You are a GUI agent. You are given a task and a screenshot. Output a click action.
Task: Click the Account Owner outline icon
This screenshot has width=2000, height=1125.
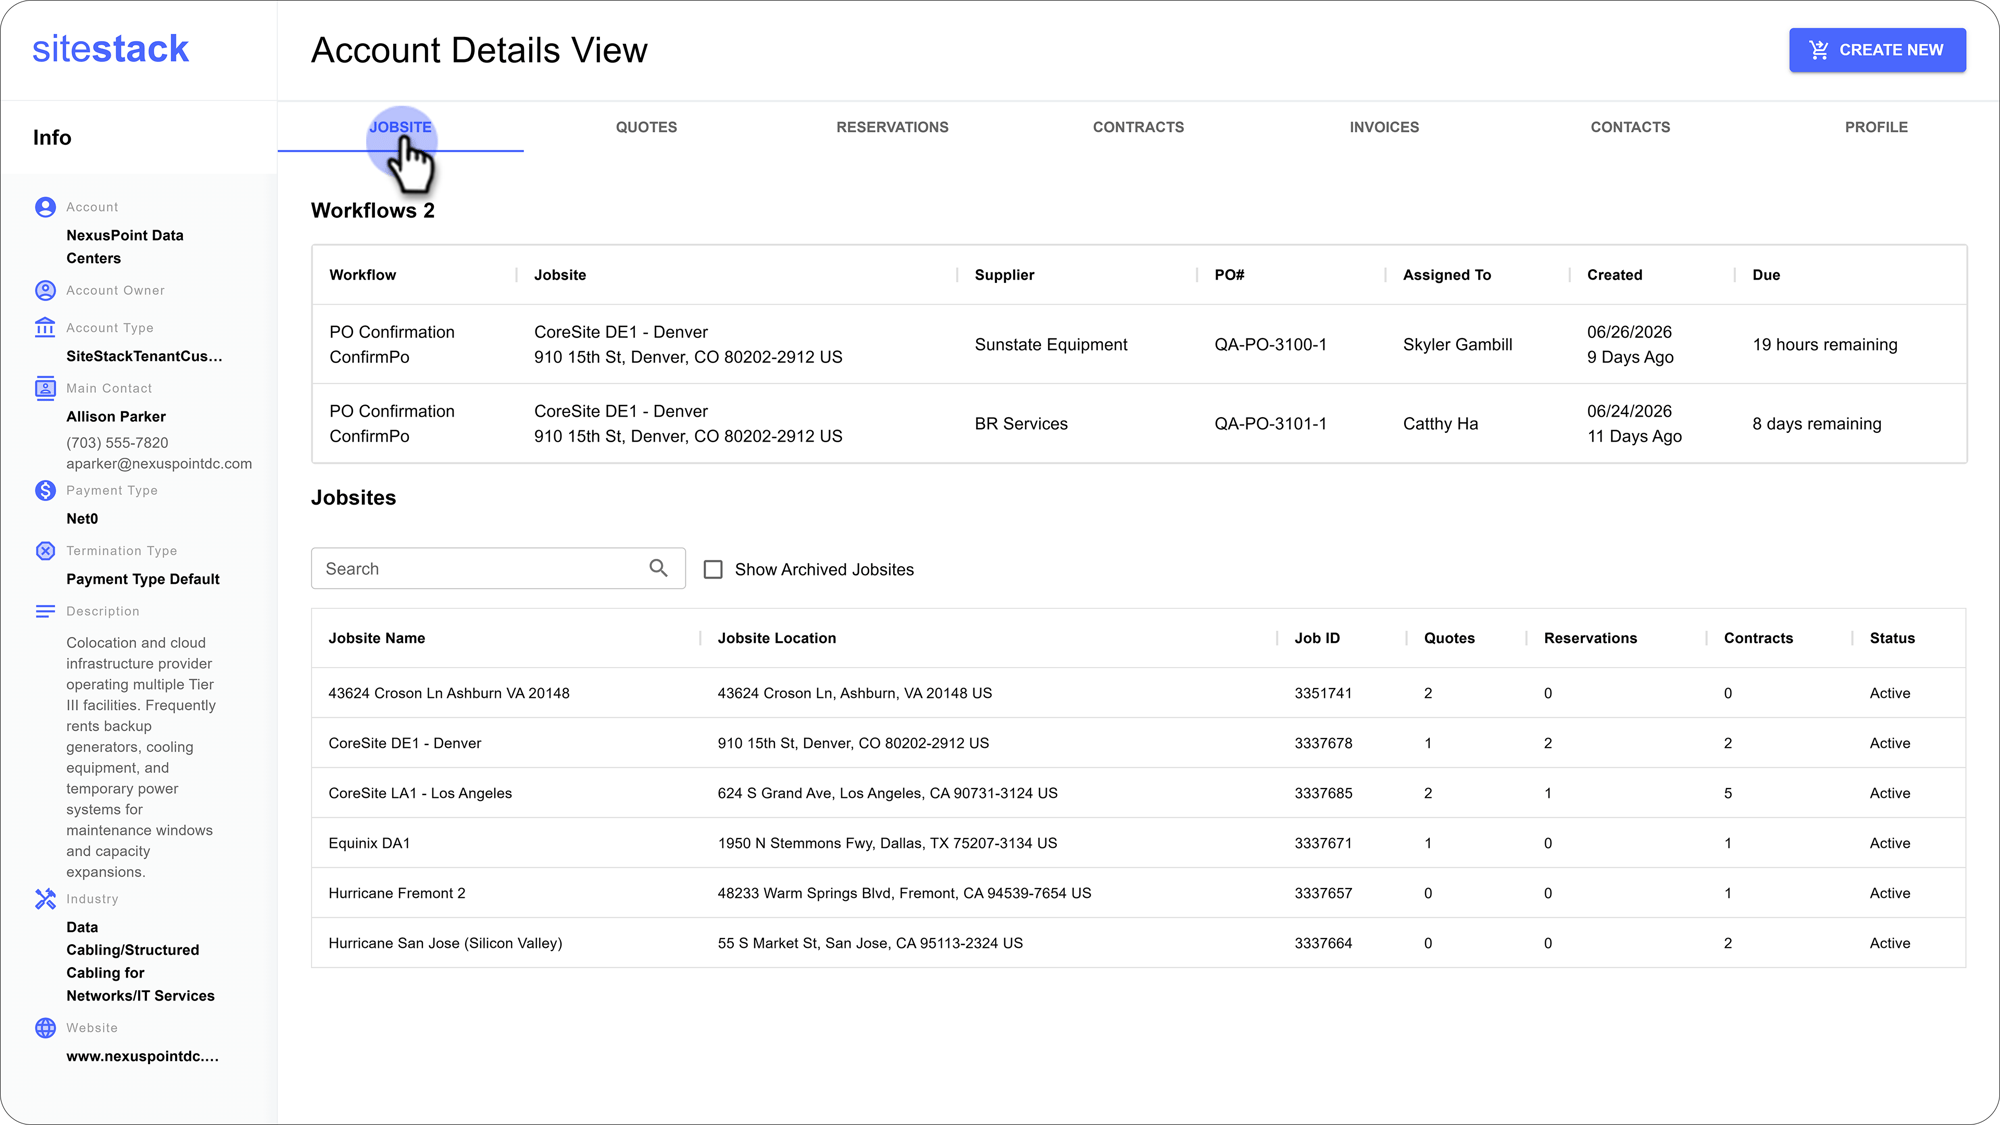pyautogui.click(x=45, y=290)
